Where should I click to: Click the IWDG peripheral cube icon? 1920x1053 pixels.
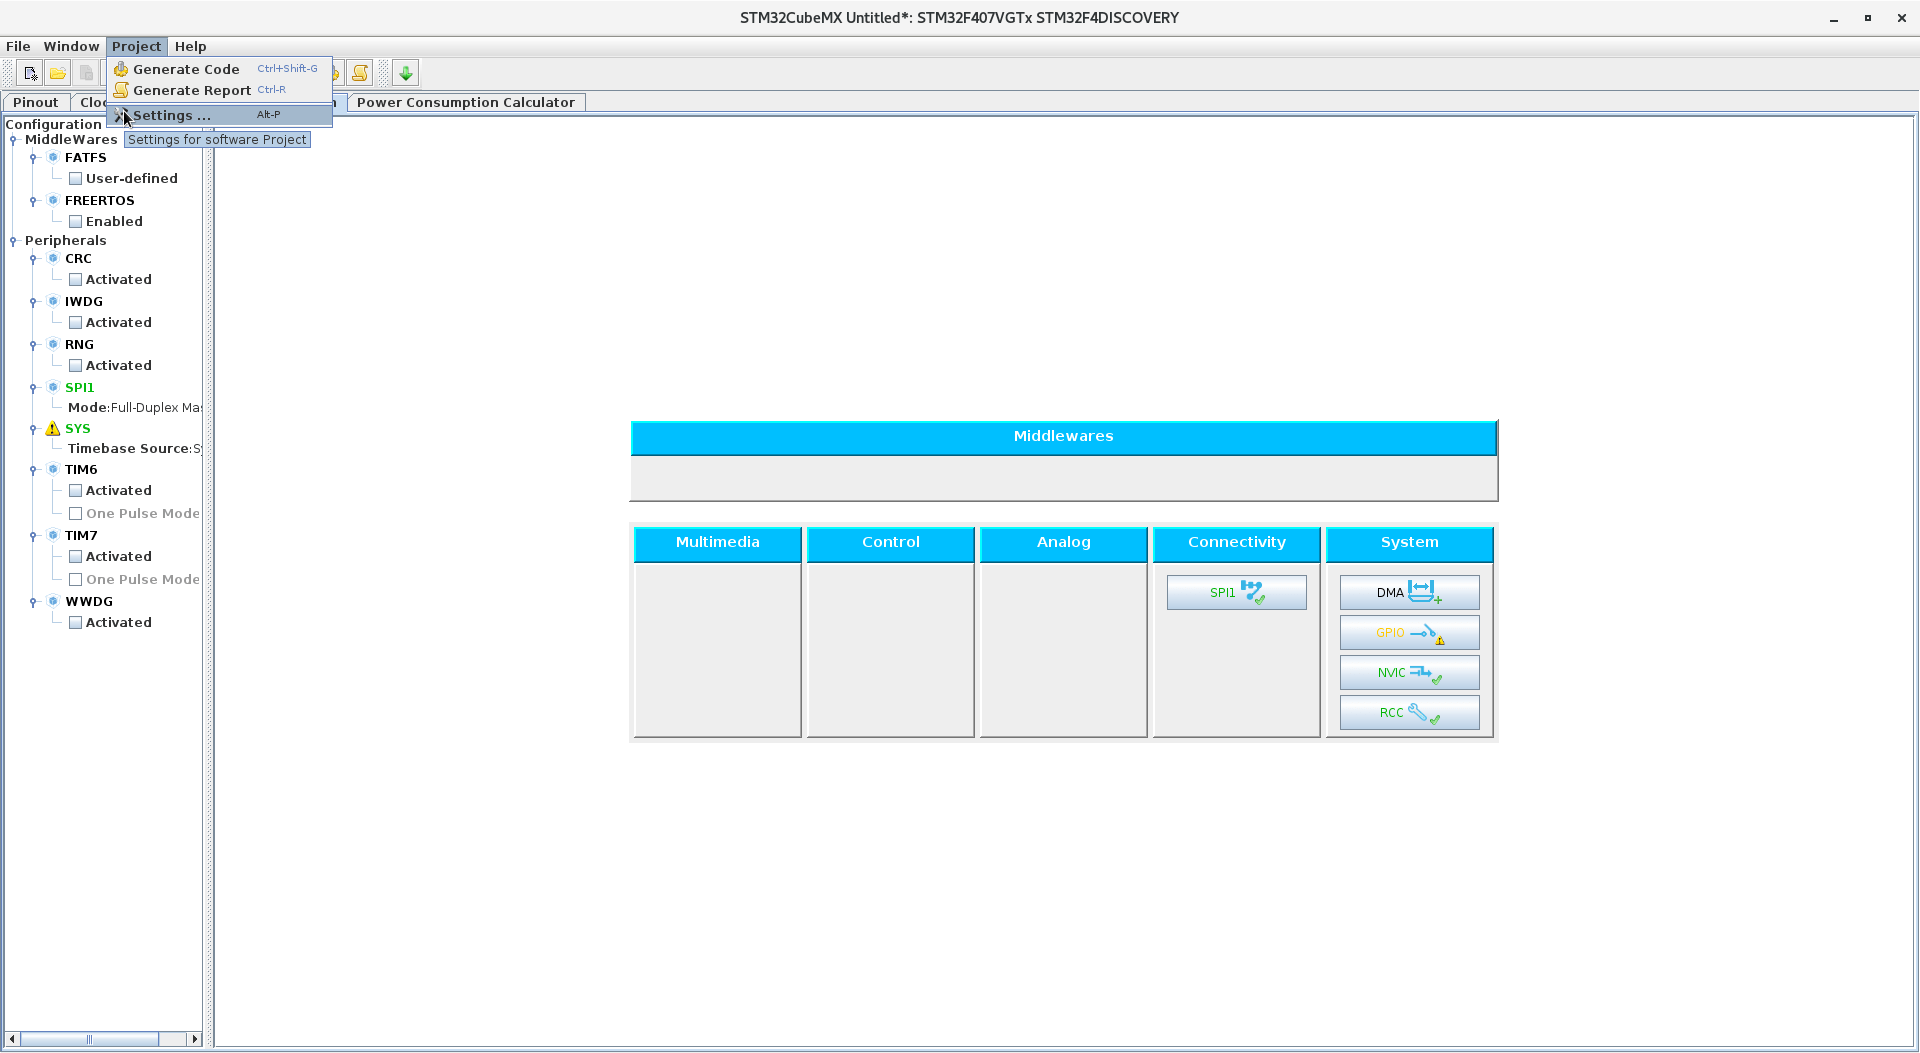coord(53,301)
